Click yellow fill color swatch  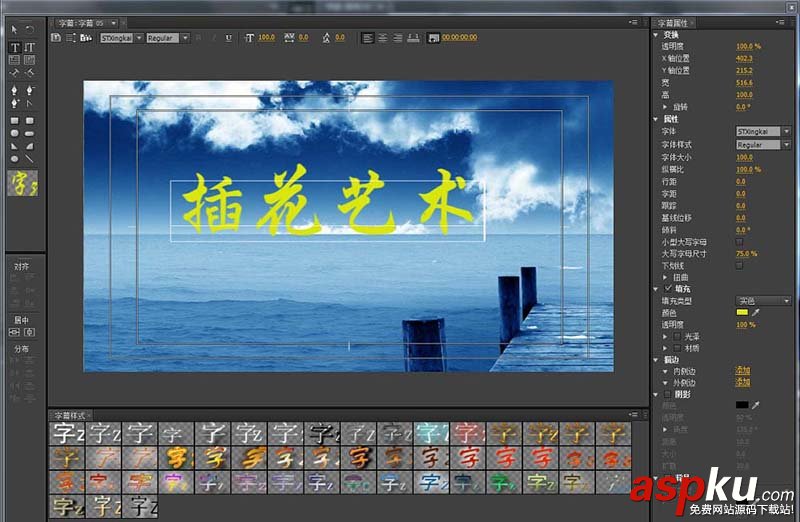click(x=742, y=312)
